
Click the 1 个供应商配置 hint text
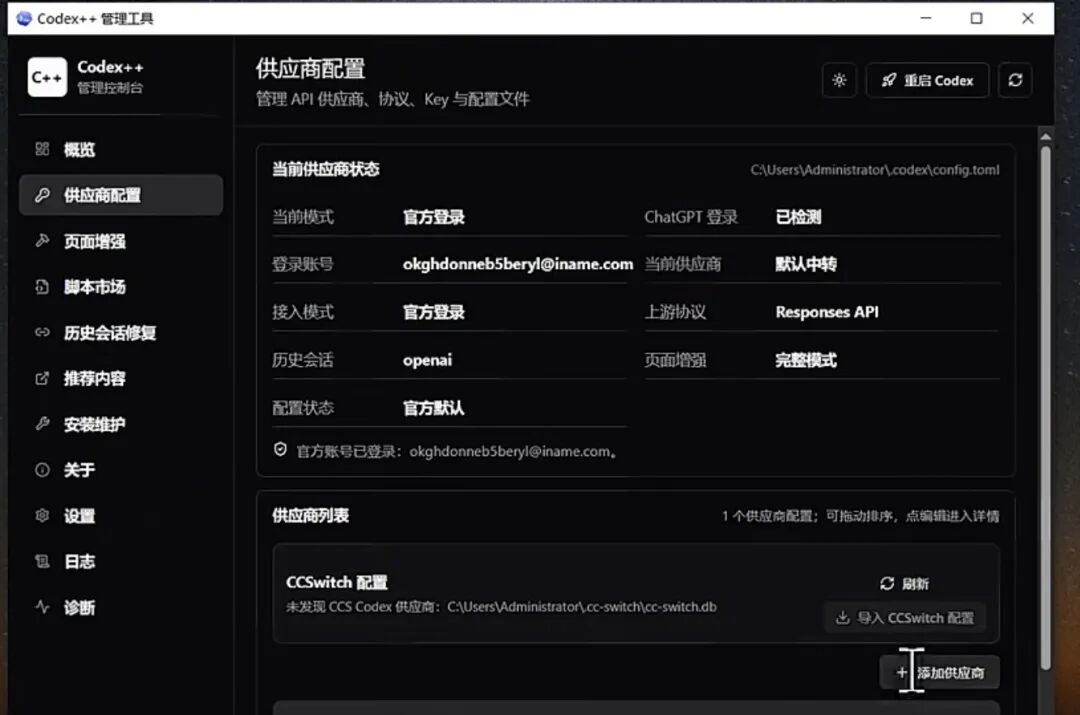[x=860, y=516]
